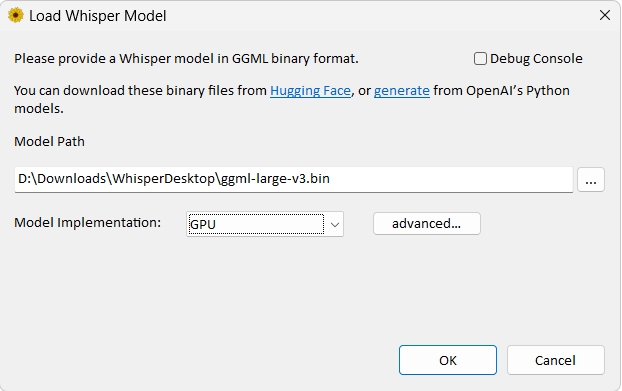
Task: Open the advanced... settings button
Action: coord(426,224)
